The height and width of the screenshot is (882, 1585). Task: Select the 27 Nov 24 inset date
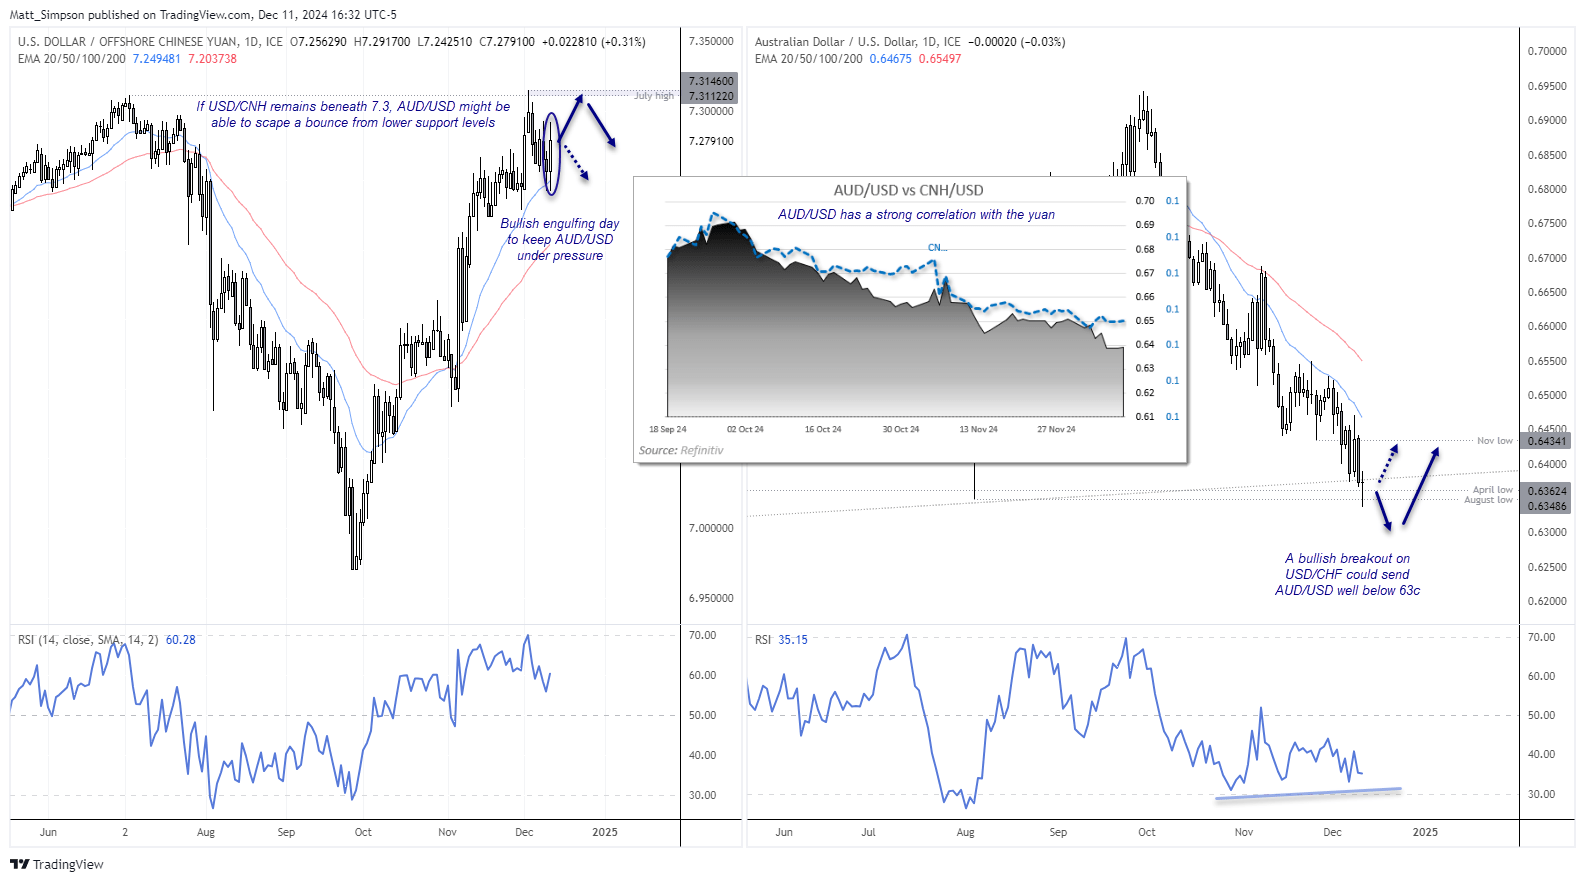click(1056, 429)
